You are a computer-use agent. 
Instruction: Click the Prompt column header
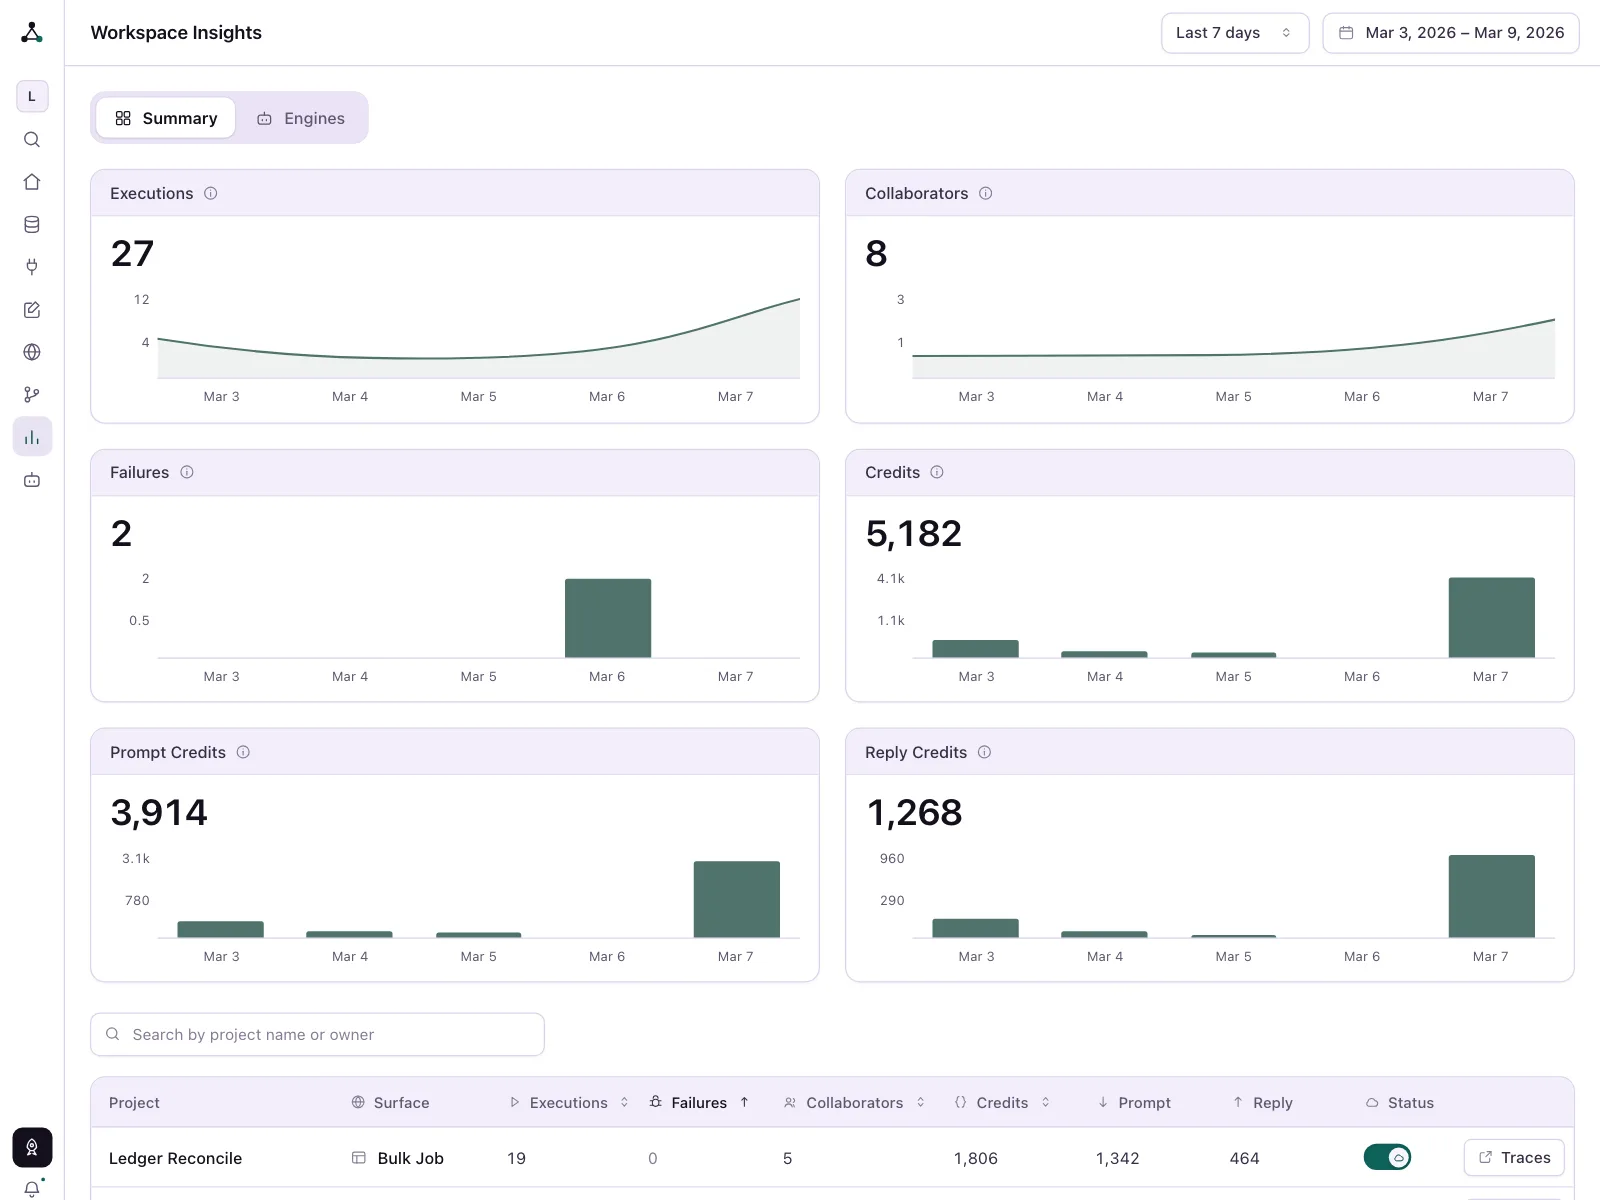coord(1134,1102)
